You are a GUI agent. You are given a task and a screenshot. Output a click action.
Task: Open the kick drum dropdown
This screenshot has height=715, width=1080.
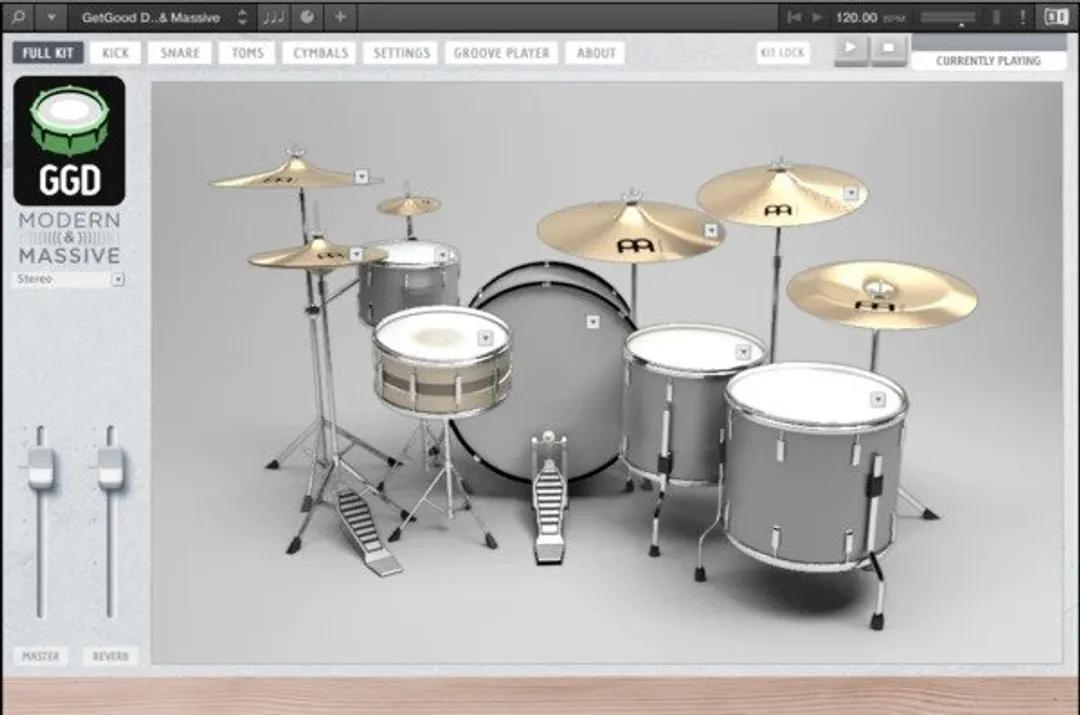click(593, 322)
